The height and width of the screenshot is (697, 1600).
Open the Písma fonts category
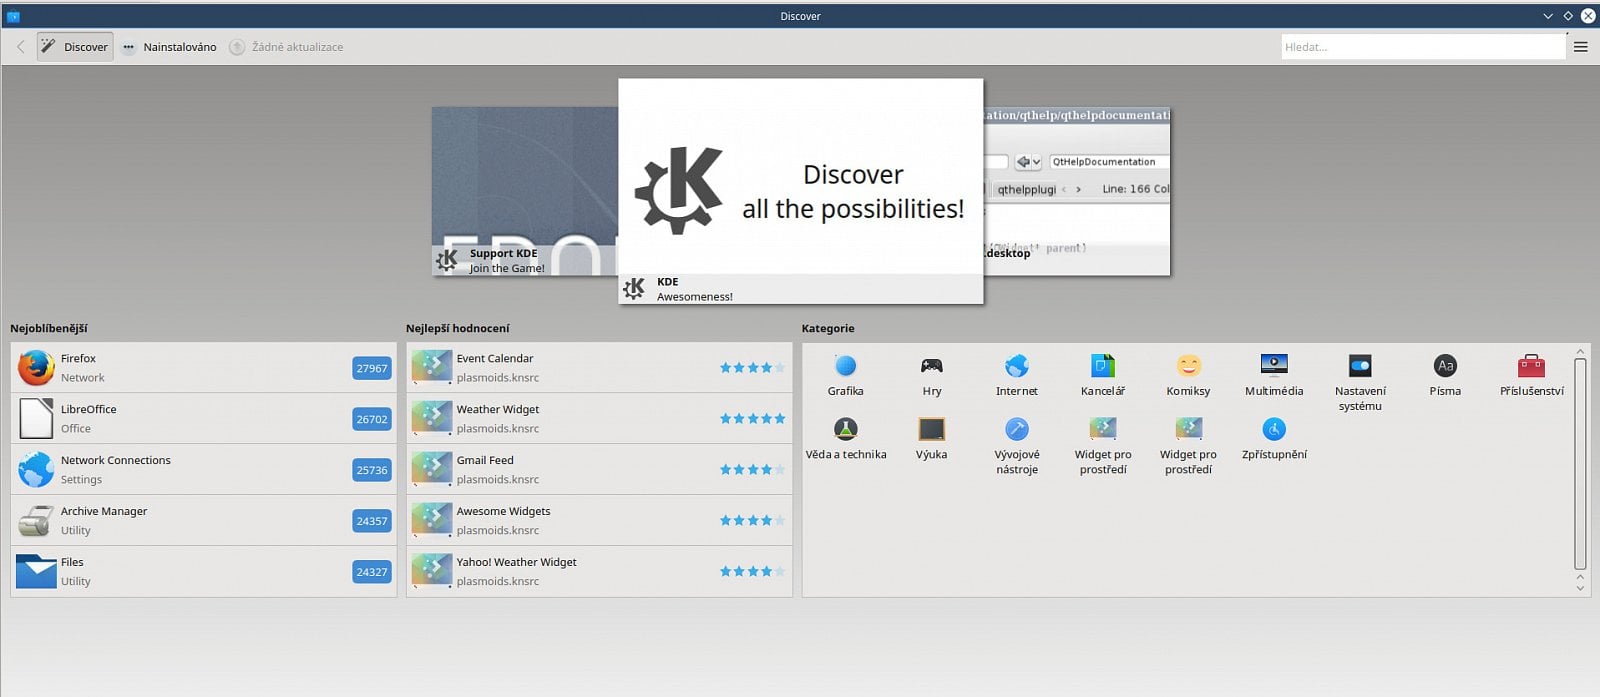pos(1445,376)
